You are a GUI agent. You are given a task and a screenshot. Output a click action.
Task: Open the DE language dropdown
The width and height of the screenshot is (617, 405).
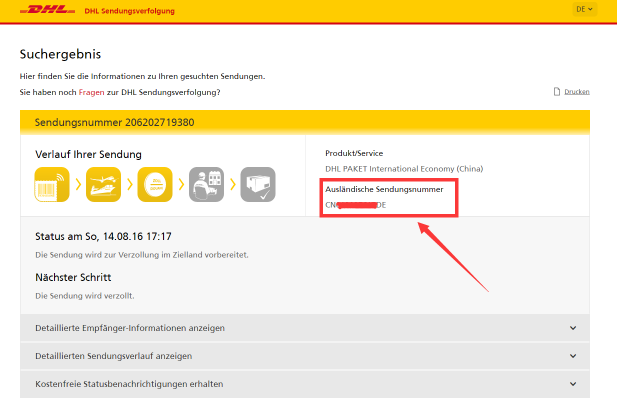tap(584, 9)
